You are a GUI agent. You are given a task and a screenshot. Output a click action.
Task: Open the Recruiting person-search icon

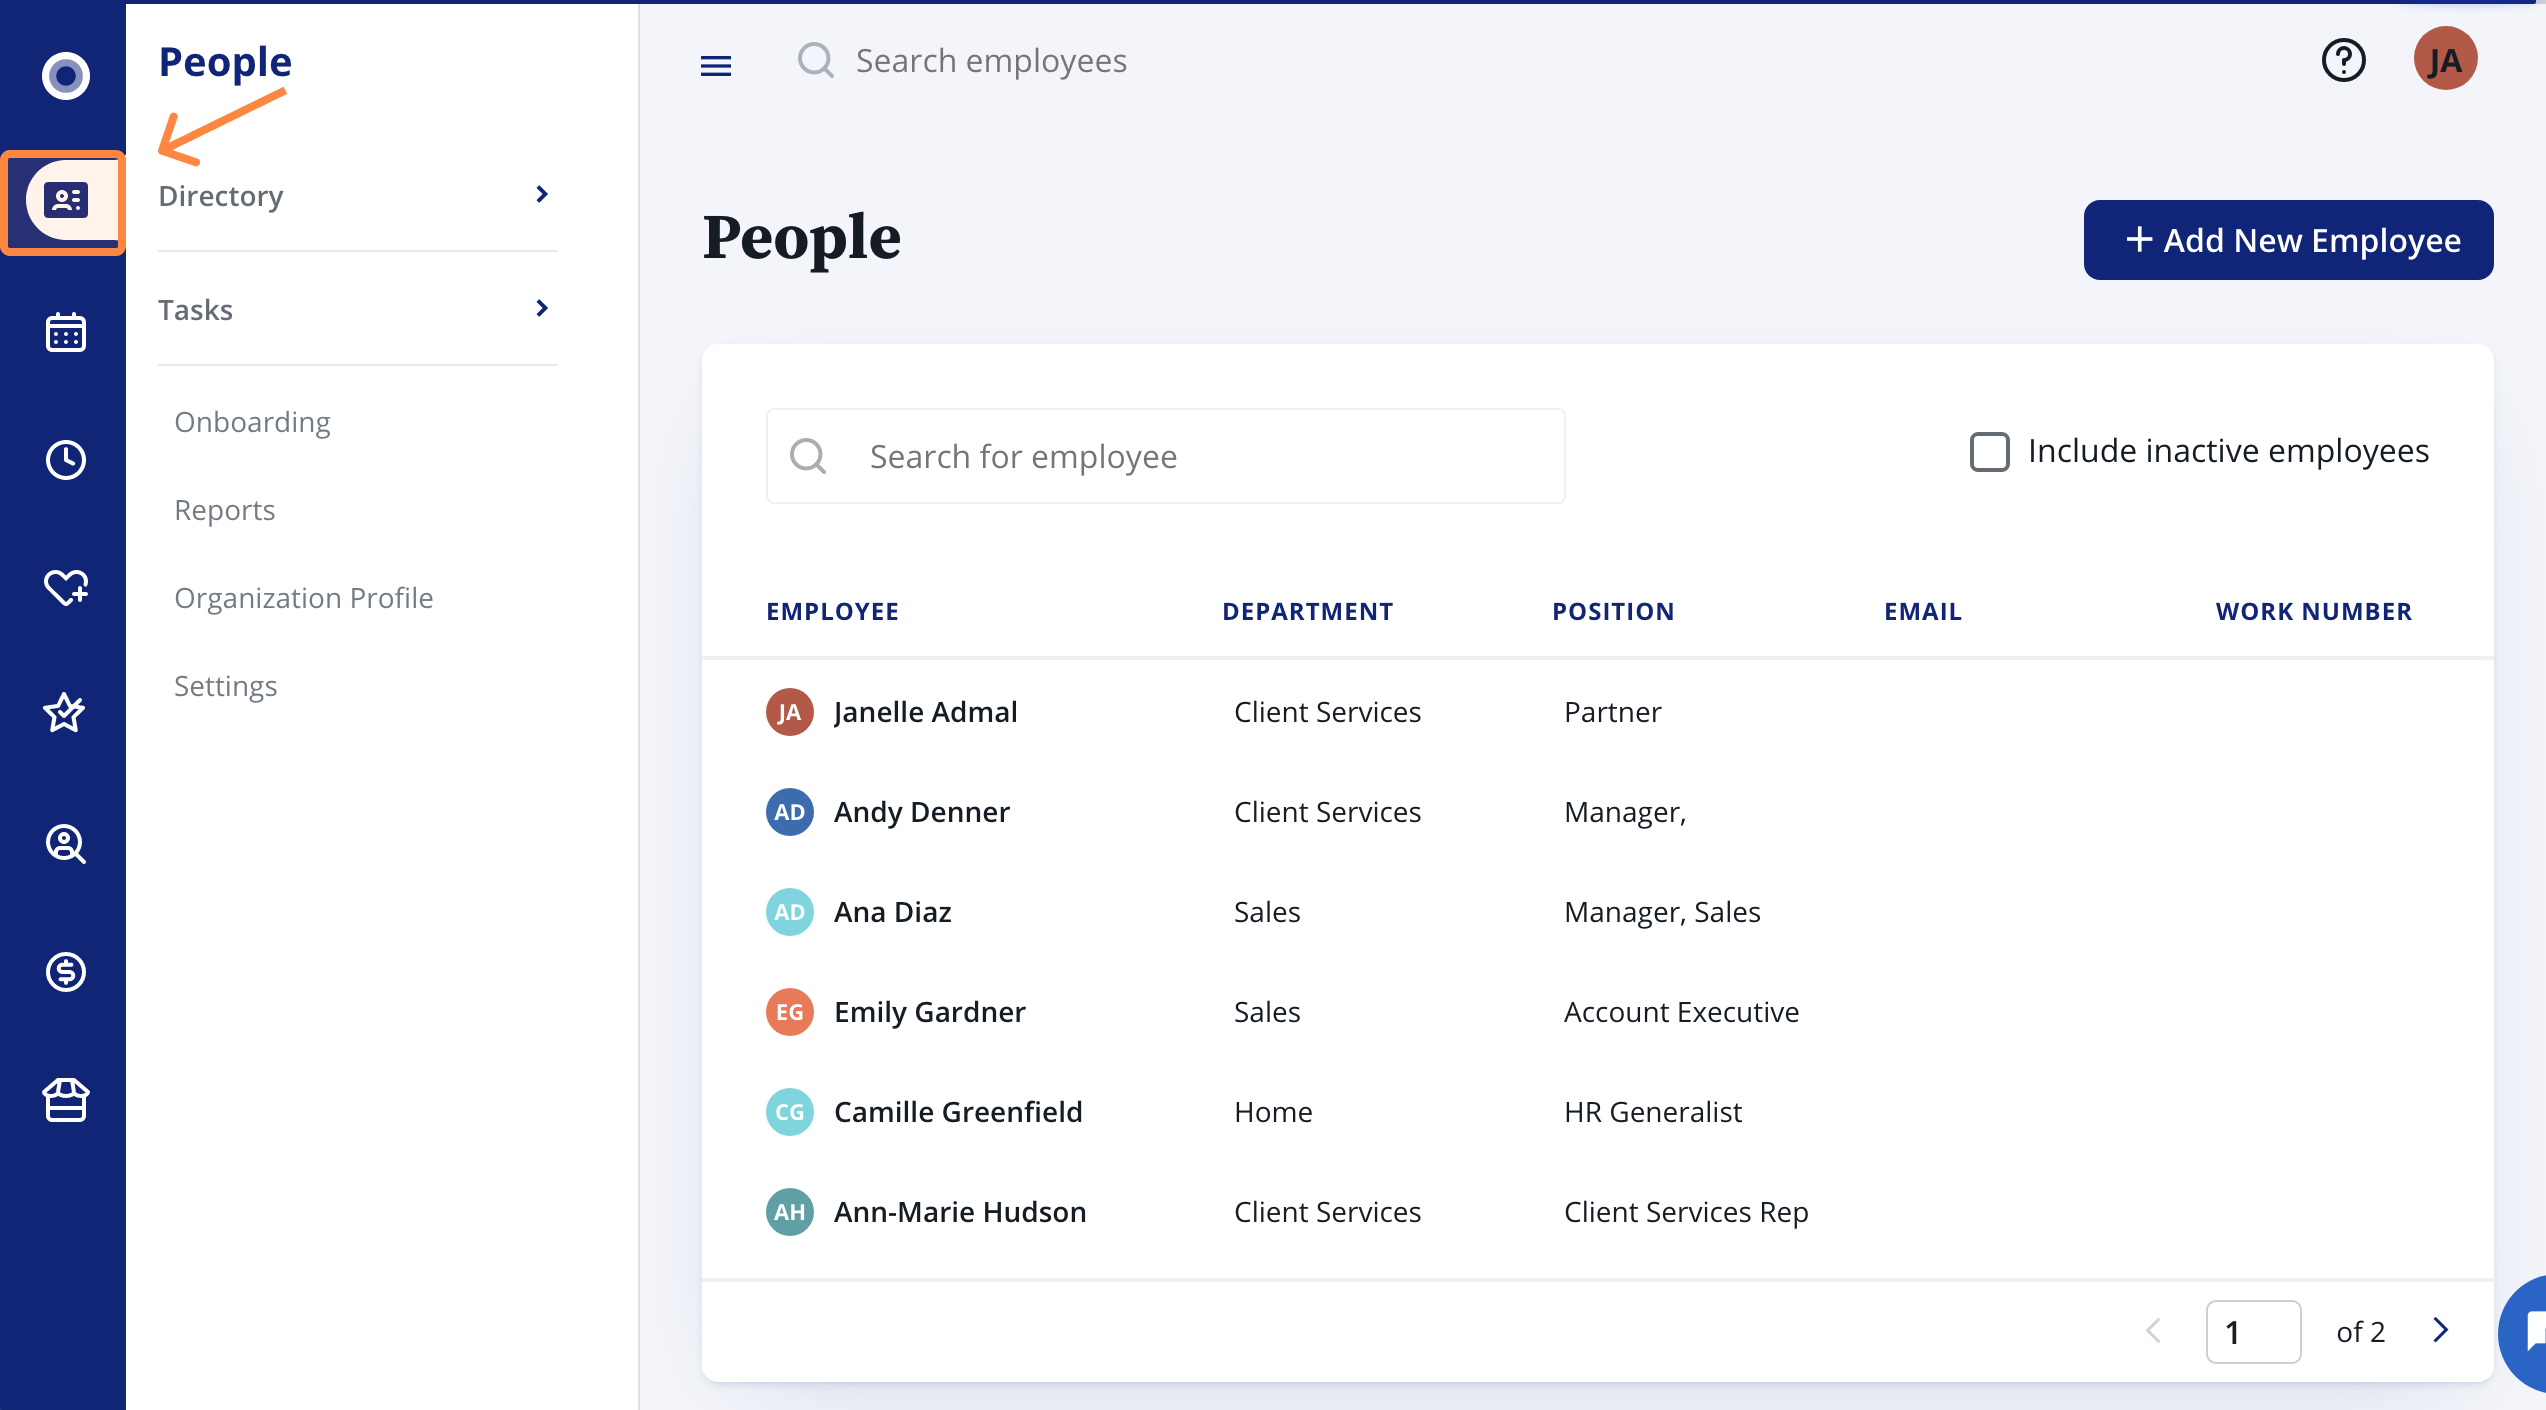coord(63,844)
